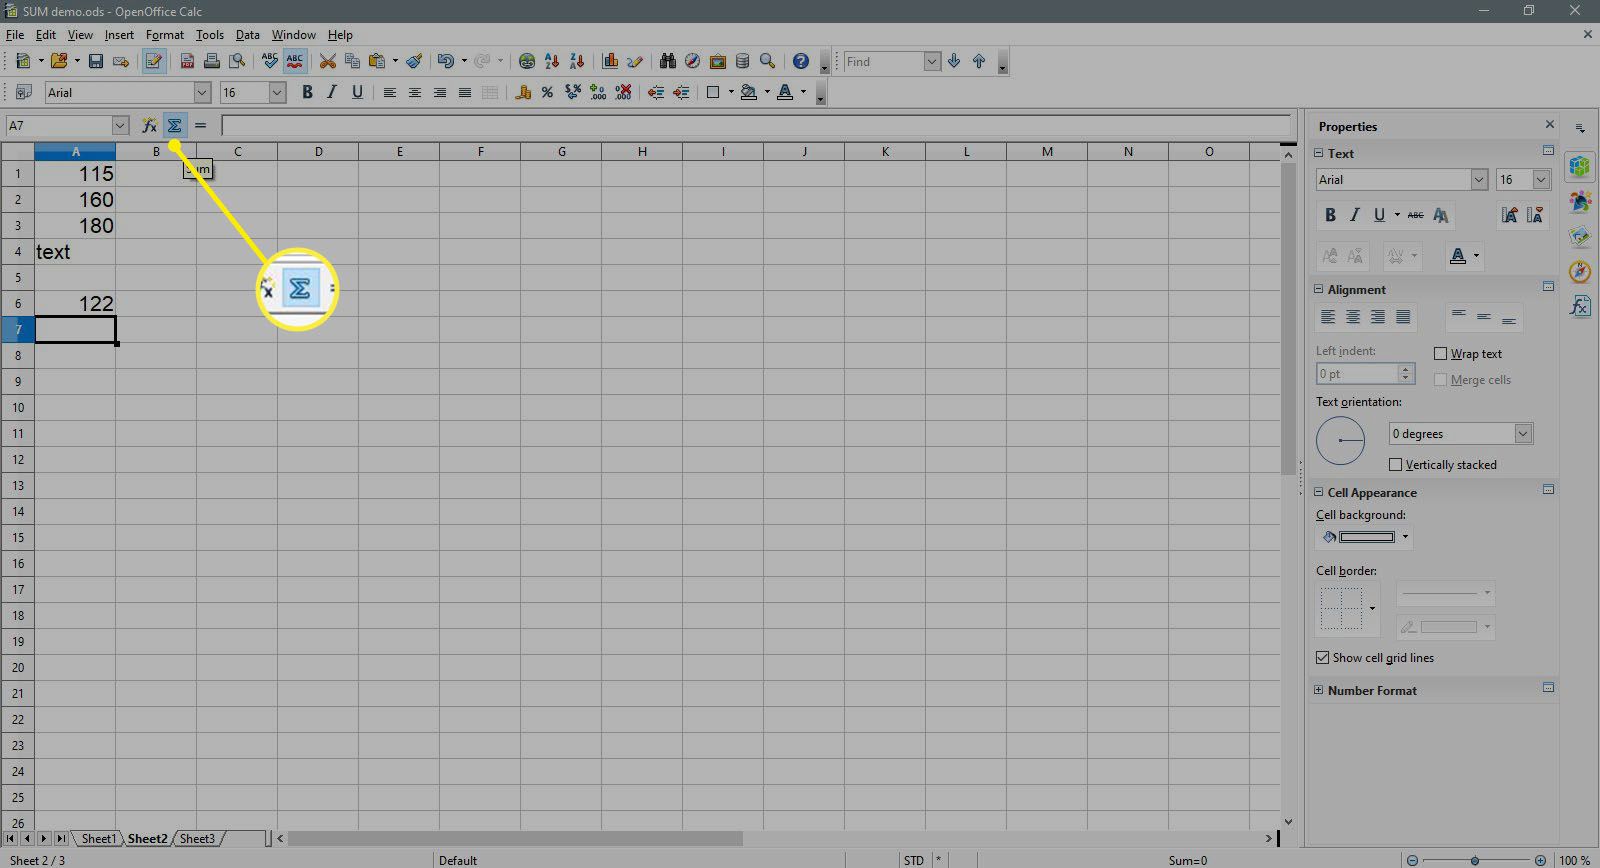Run the Spelling check tool
This screenshot has width=1600, height=868.
tap(269, 61)
